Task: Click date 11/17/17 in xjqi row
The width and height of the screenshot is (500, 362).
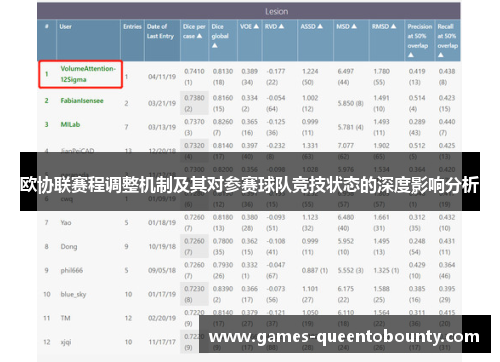Action: 162,342
